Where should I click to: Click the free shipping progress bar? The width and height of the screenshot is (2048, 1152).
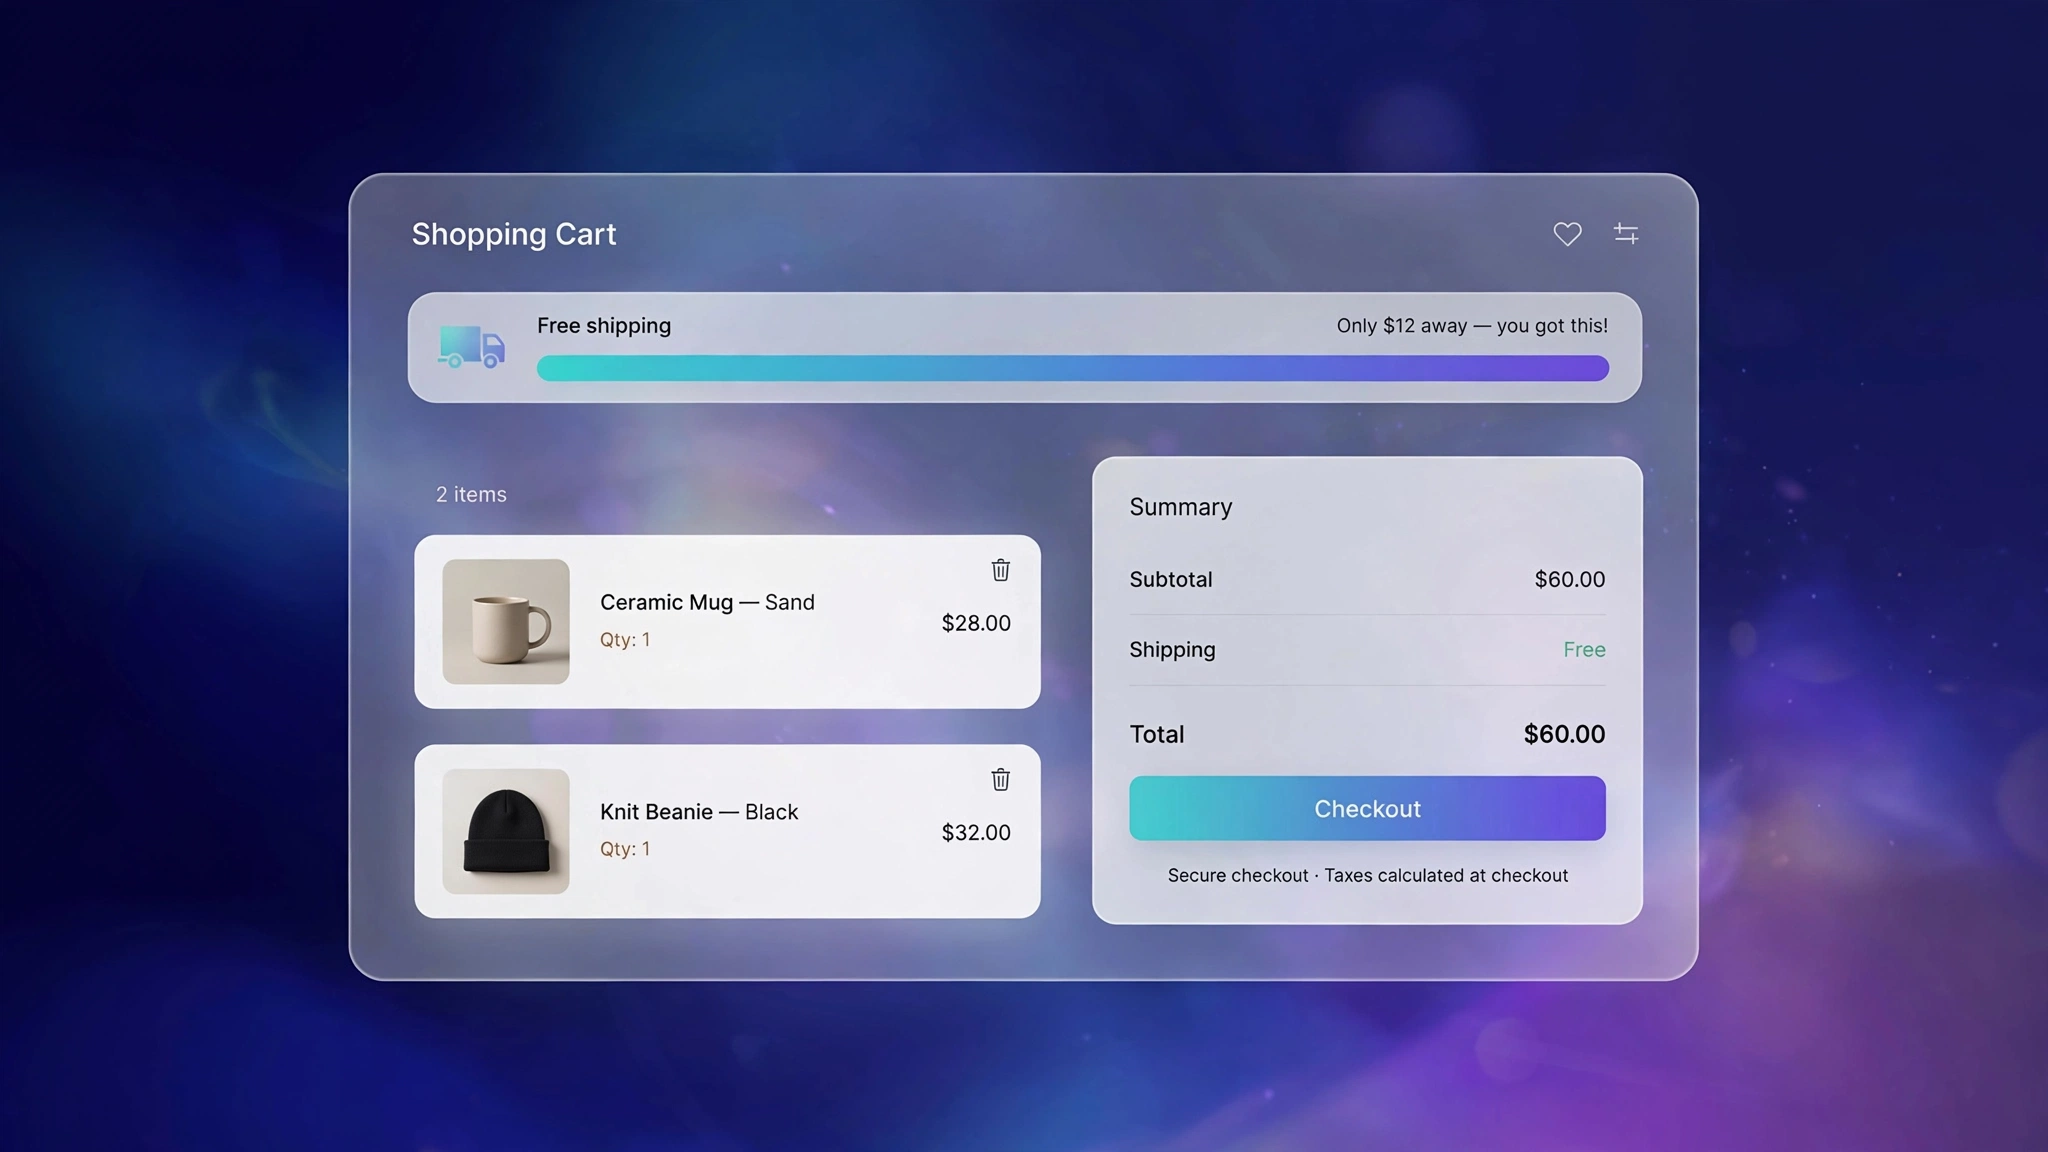point(1073,368)
